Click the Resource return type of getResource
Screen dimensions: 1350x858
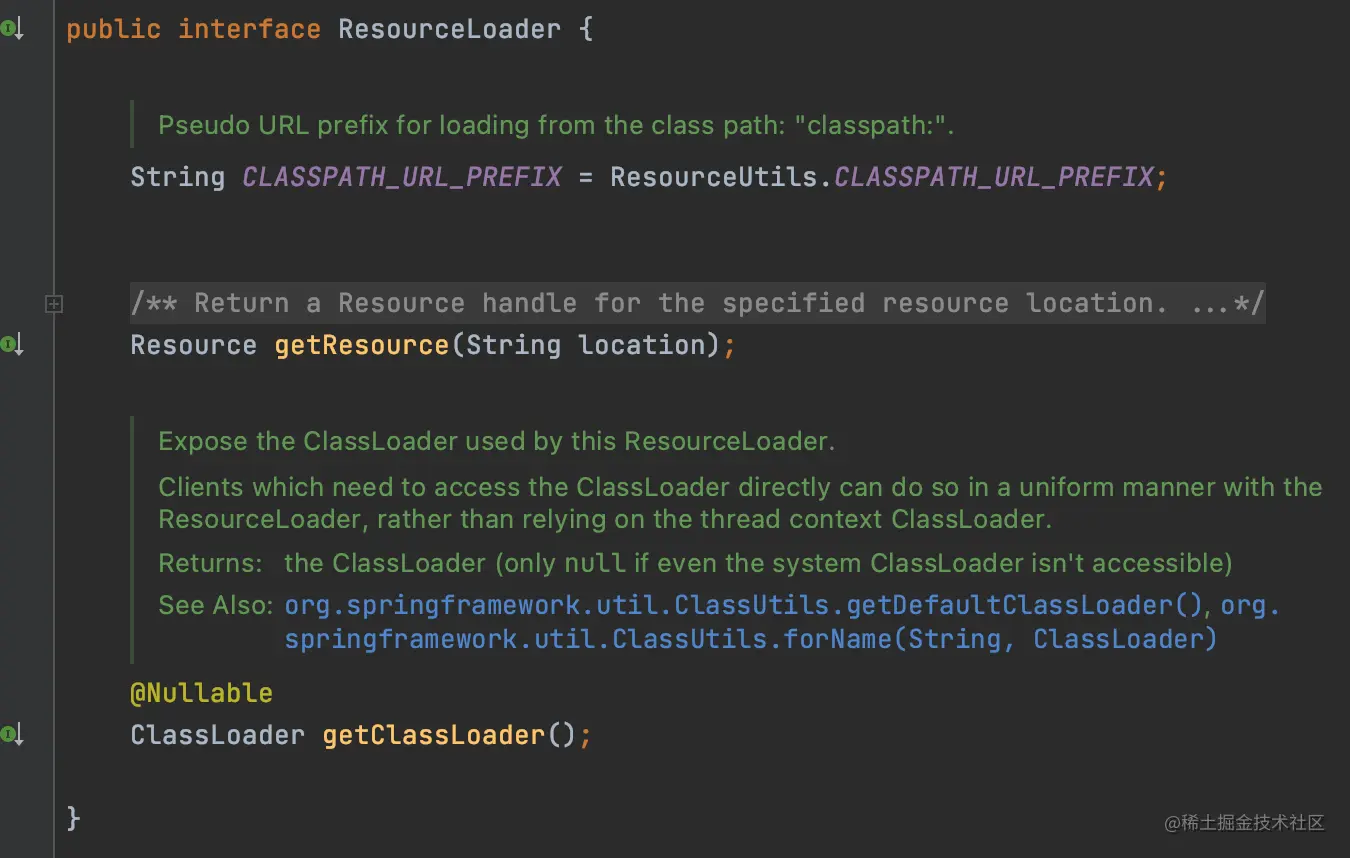coord(193,344)
